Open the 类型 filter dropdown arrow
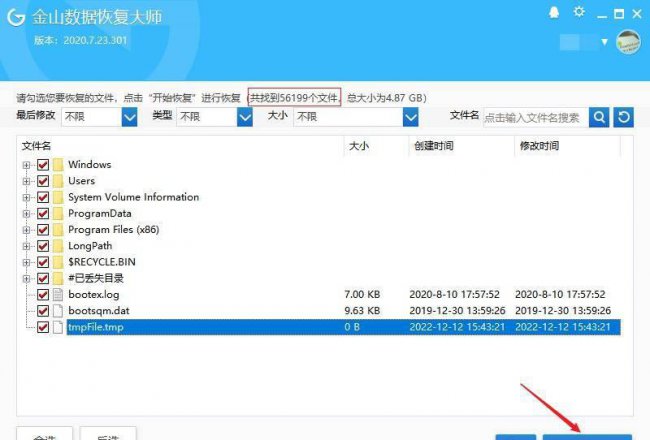Viewport: 650px width, 440px height. 245,117
